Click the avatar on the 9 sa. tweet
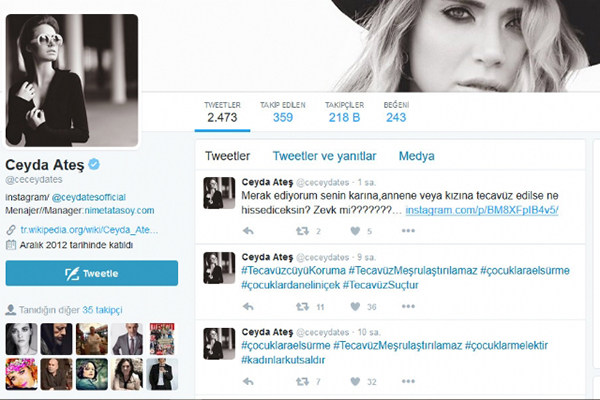 (219, 268)
